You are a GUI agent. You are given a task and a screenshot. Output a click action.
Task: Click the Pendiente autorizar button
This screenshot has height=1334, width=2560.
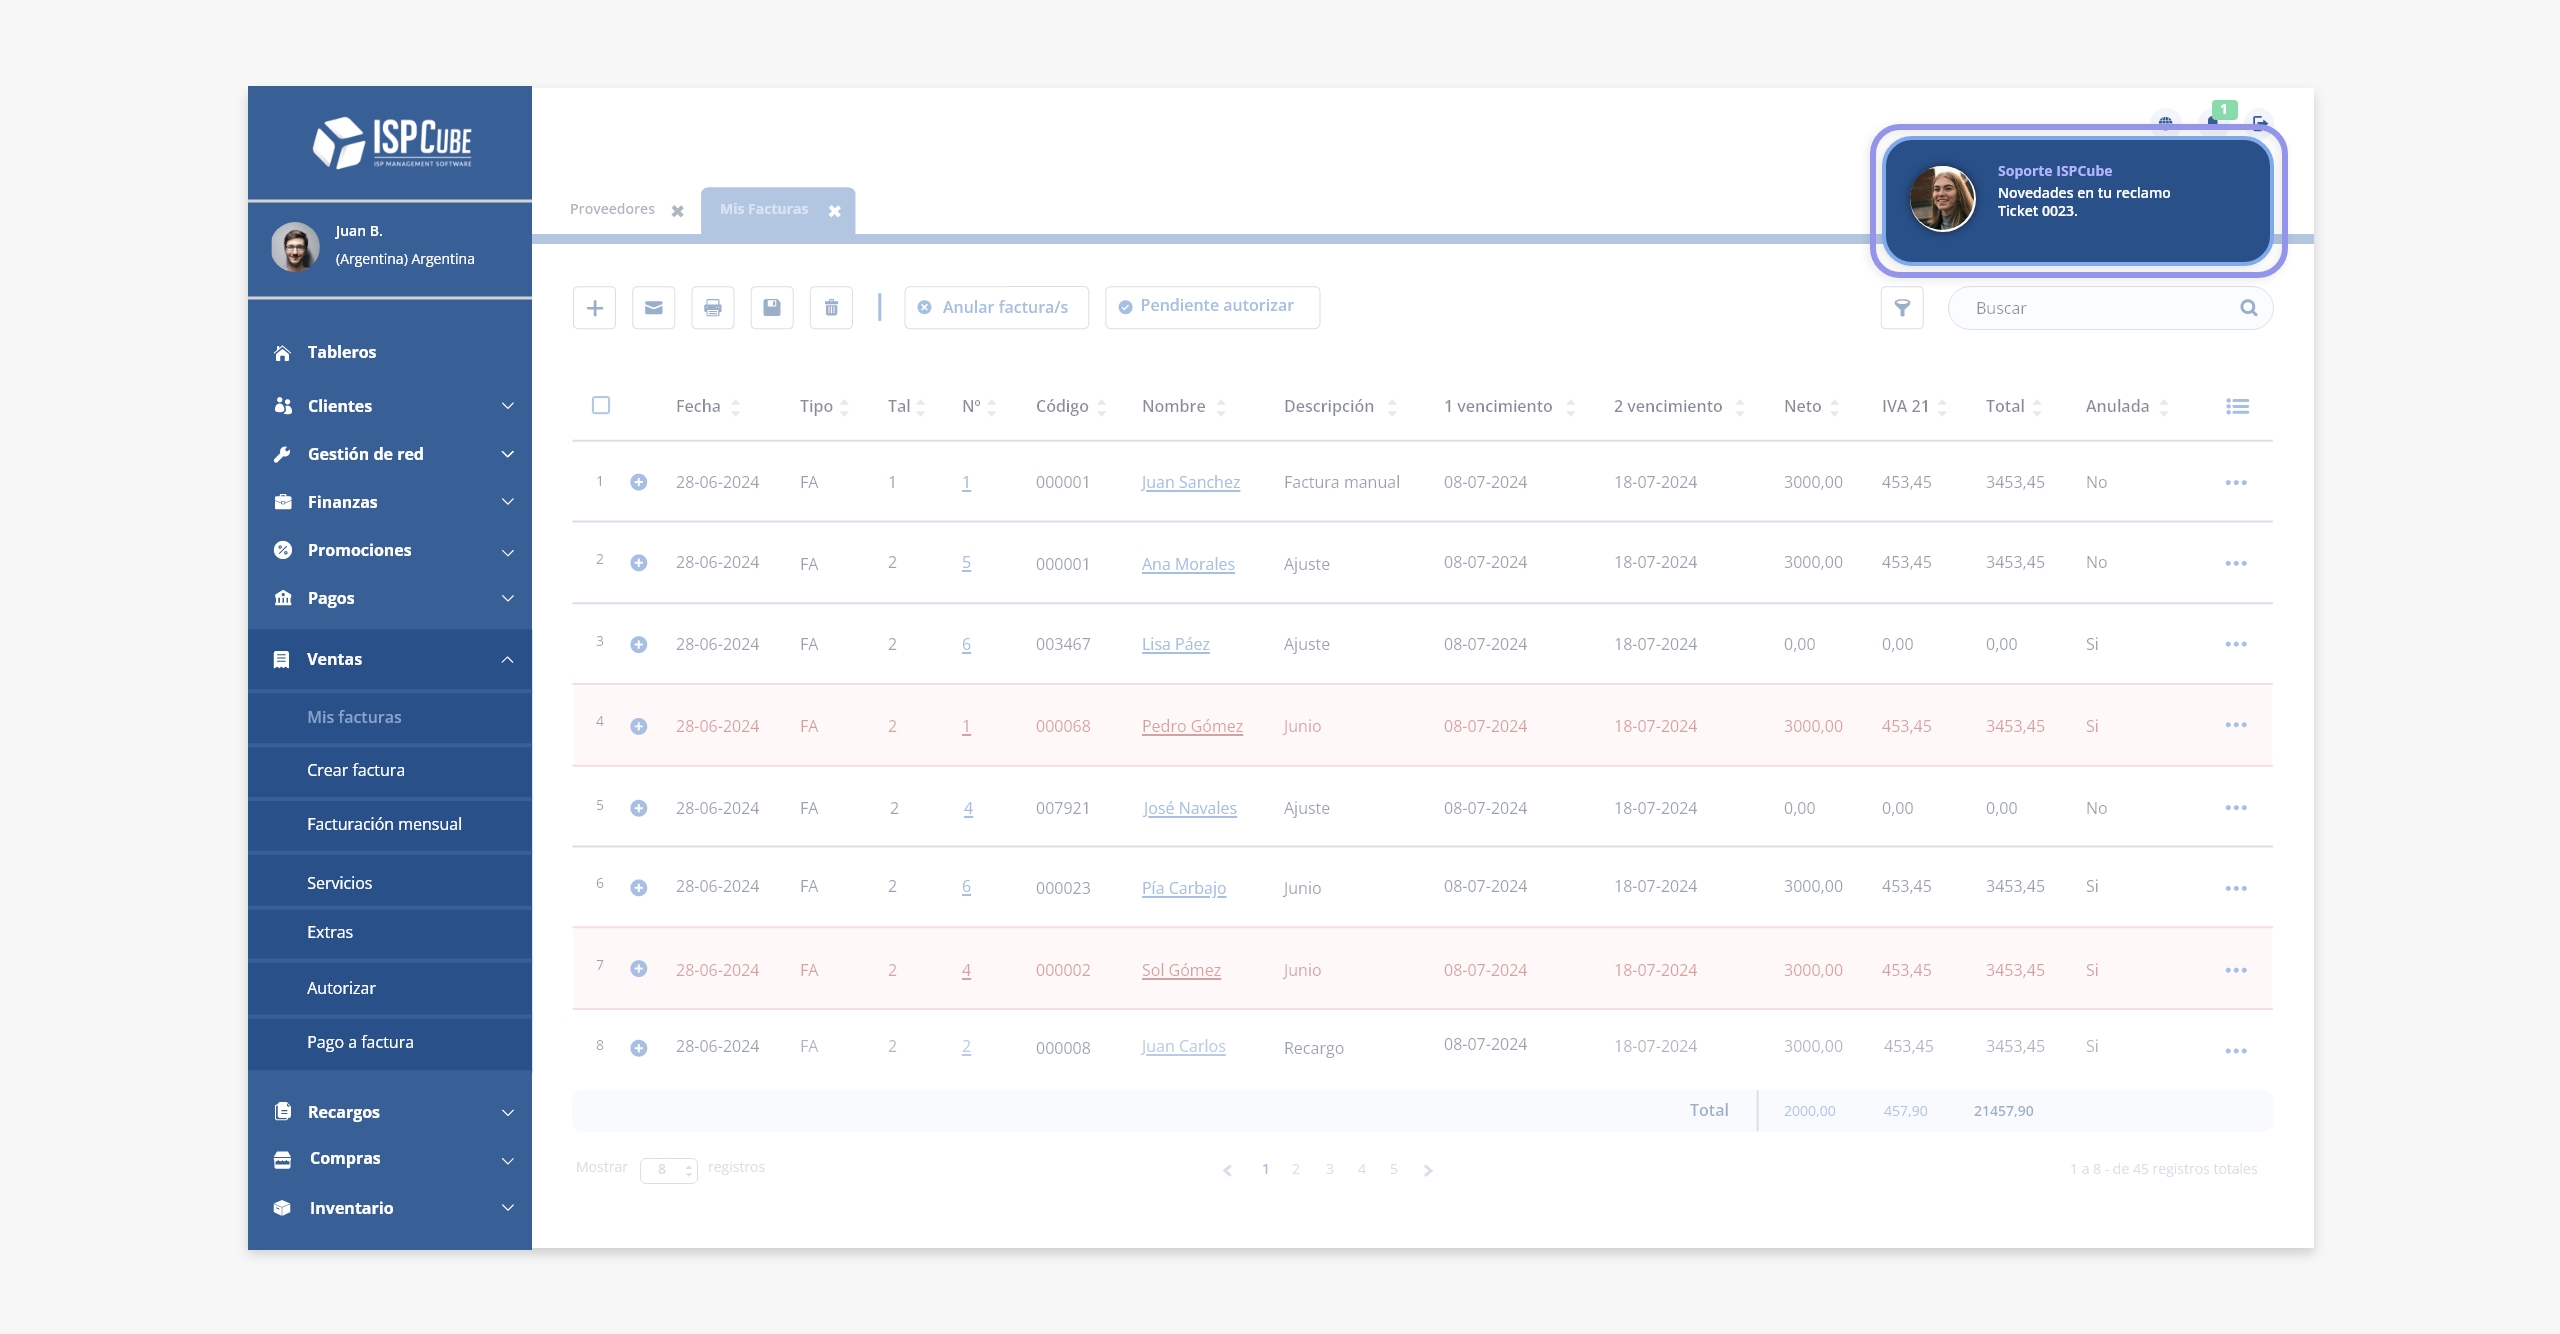[x=1212, y=307]
